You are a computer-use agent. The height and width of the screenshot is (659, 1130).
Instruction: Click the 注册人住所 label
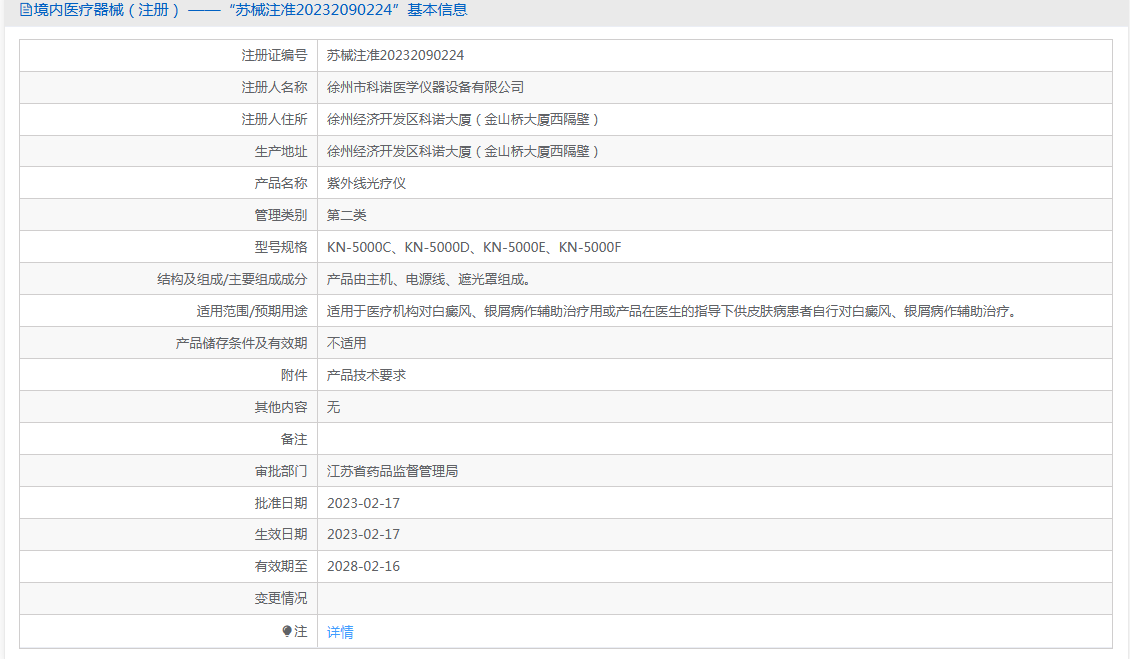point(274,119)
